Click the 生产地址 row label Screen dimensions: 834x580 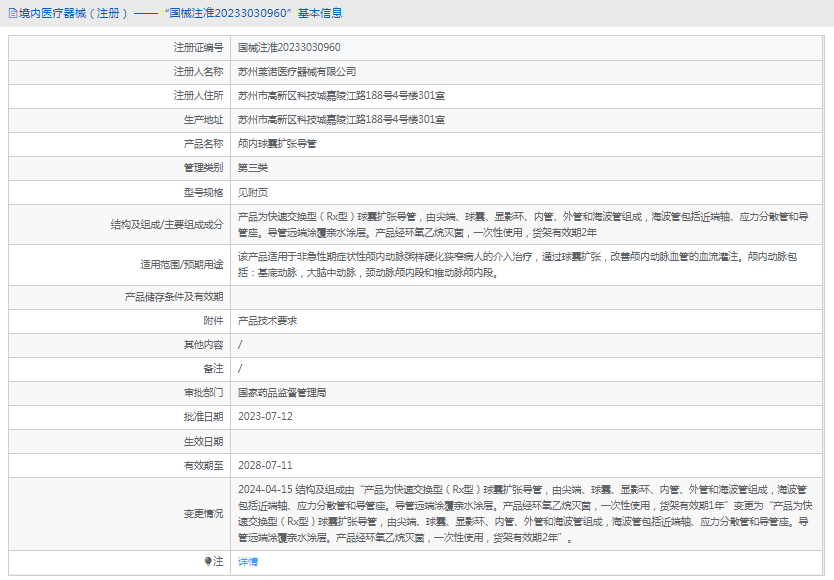pos(204,119)
